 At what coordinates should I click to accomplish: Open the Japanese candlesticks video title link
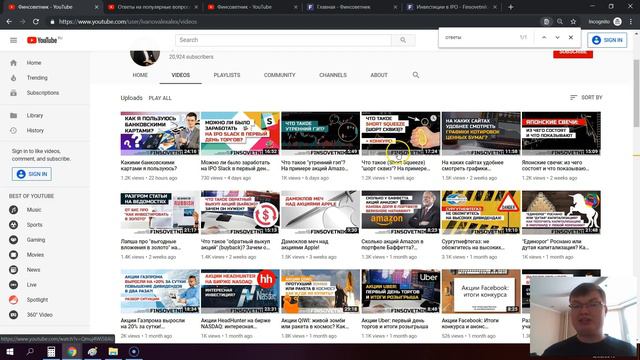[555, 165]
